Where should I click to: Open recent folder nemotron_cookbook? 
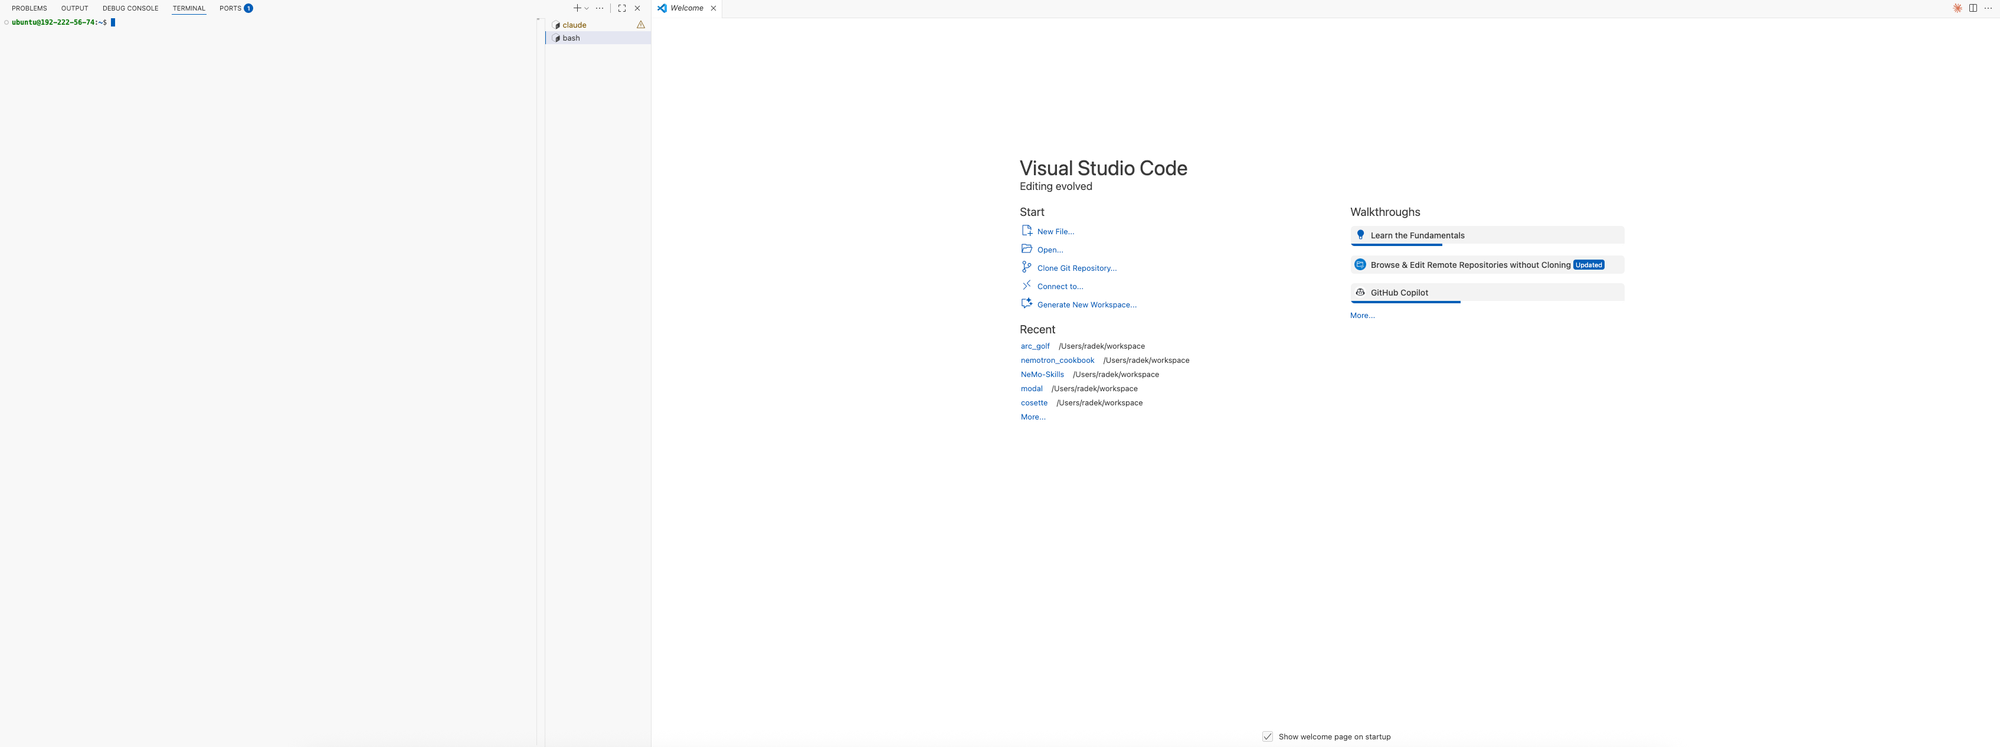pos(1057,360)
